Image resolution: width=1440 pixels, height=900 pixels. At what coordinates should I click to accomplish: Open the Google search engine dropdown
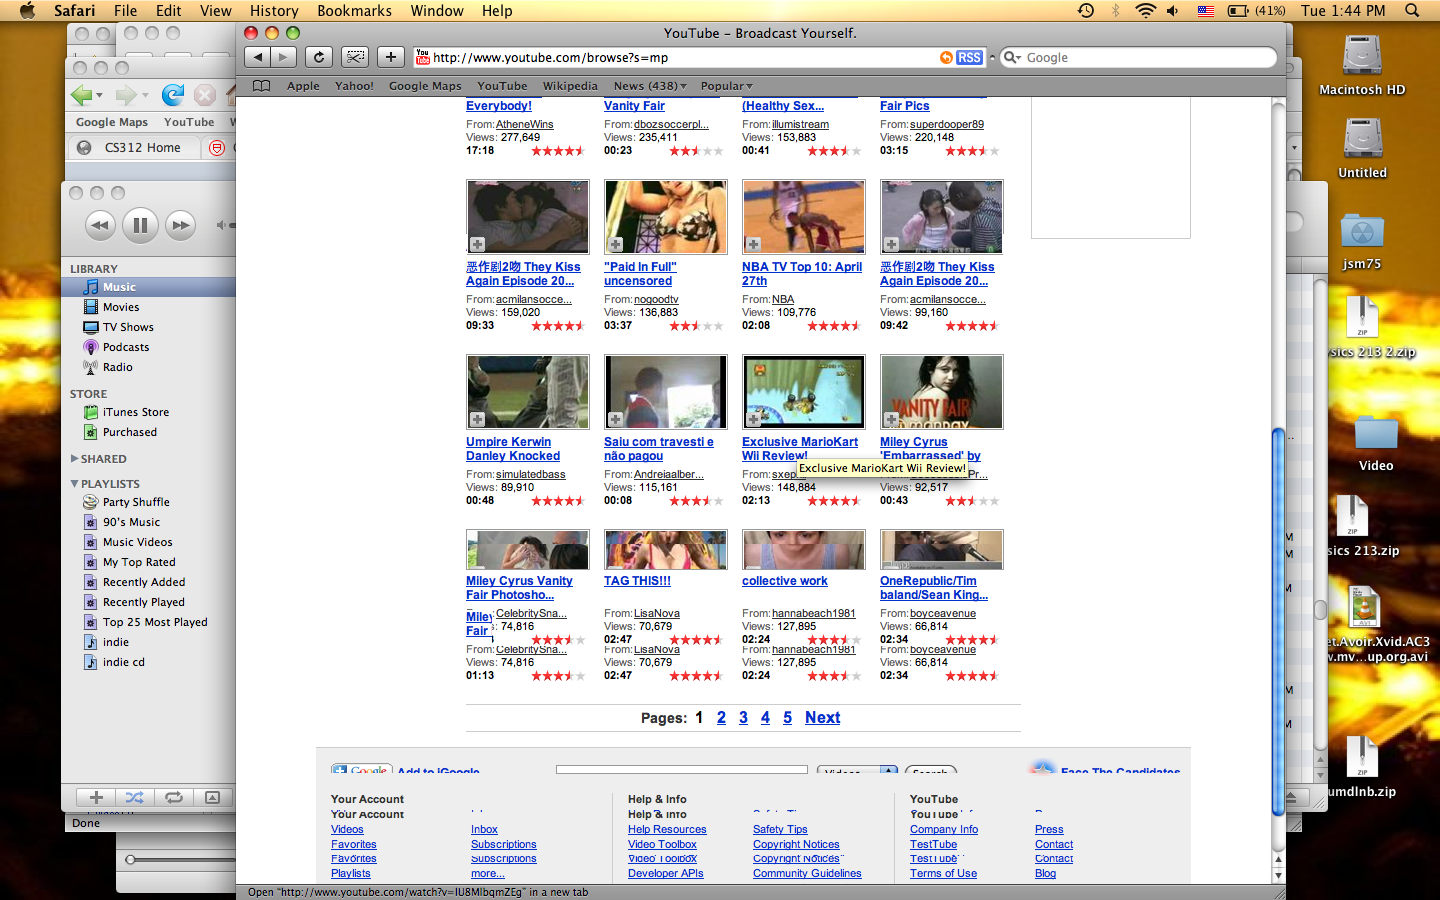1012,58
